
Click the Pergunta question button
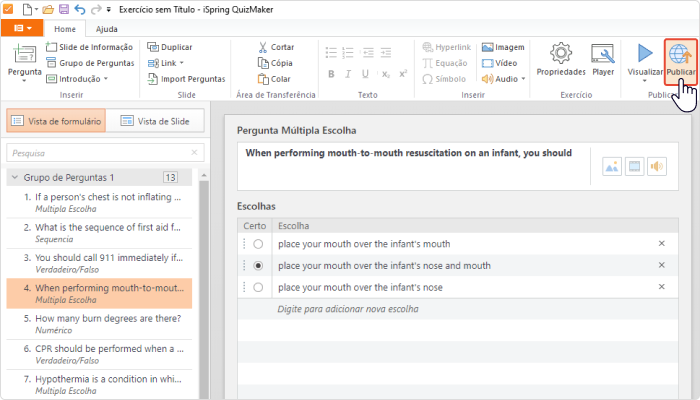25,60
